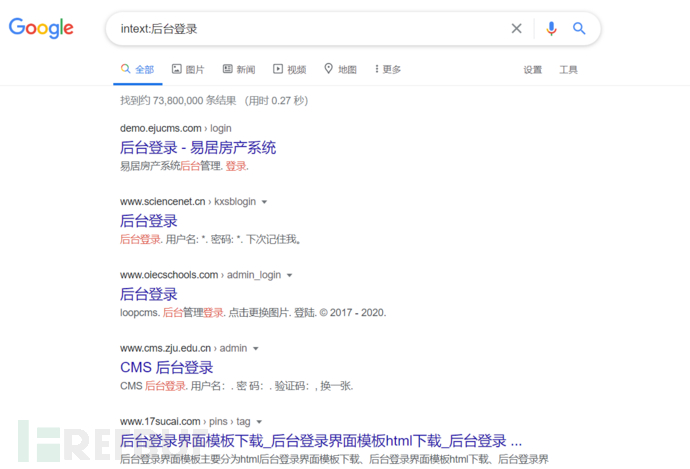The width and height of the screenshot is (690, 469).
Task: Click snippet text 后台登录. 用户名: *. 密码:
Action: [210, 239]
